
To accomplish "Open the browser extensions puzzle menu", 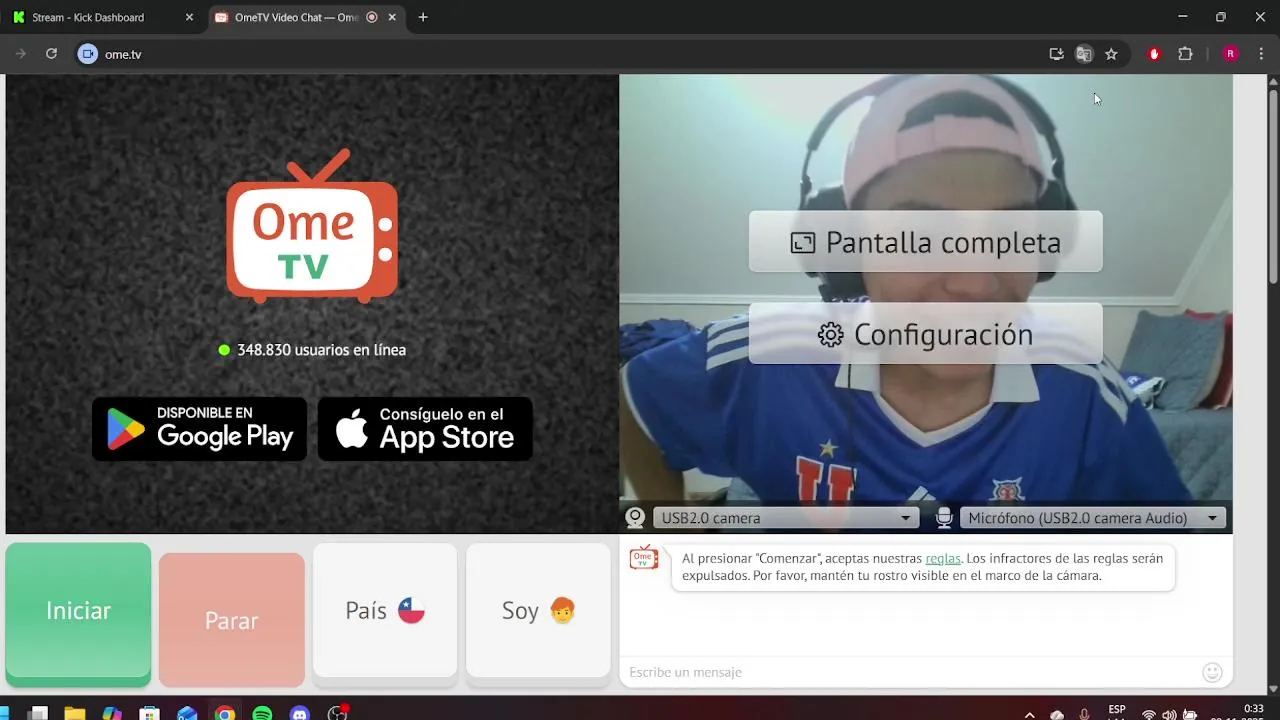I will coord(1186,54).
